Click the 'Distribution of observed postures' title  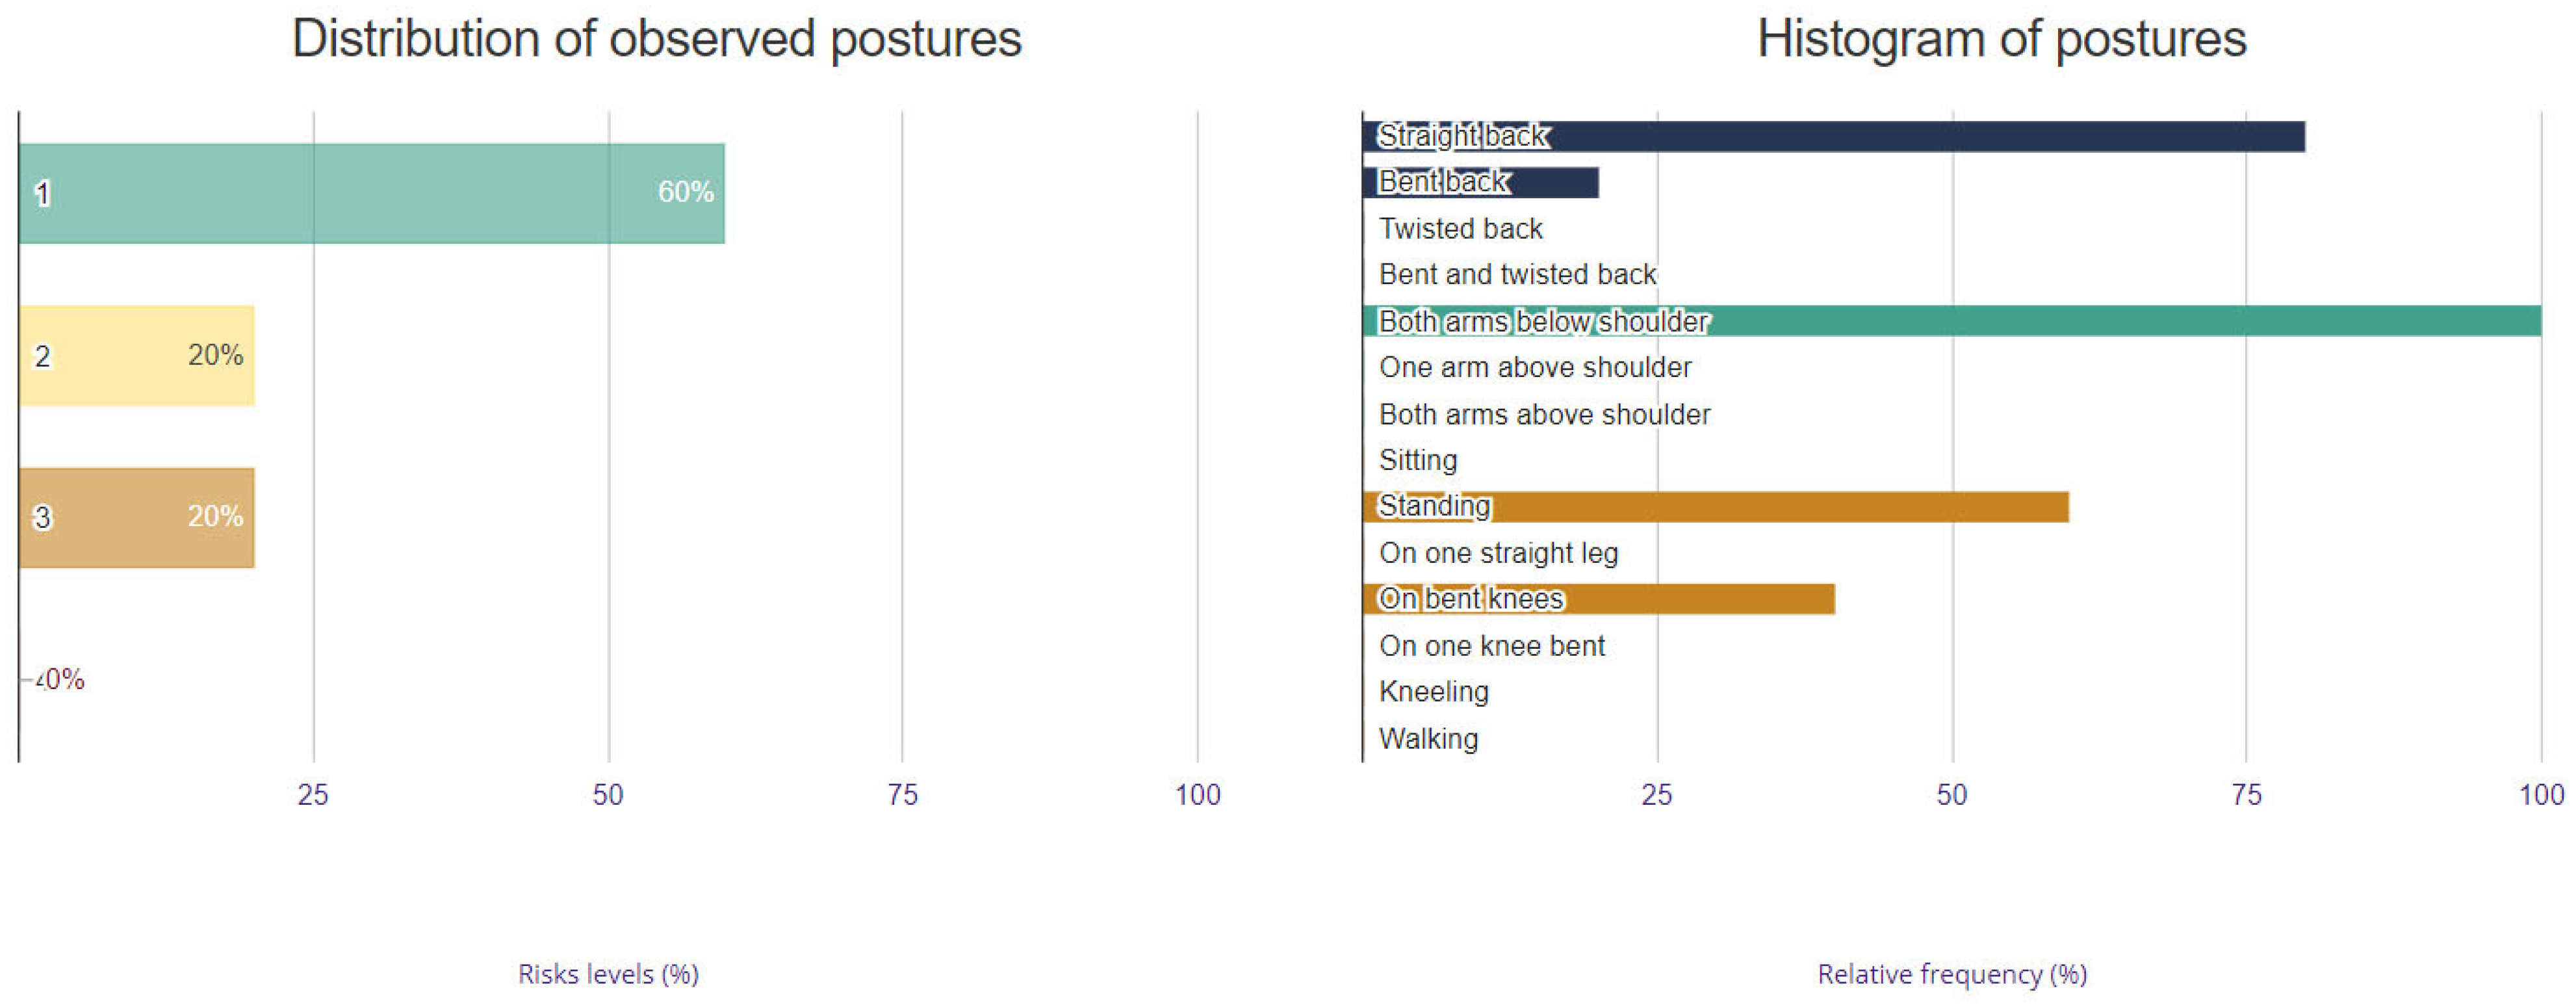[656, 40]
